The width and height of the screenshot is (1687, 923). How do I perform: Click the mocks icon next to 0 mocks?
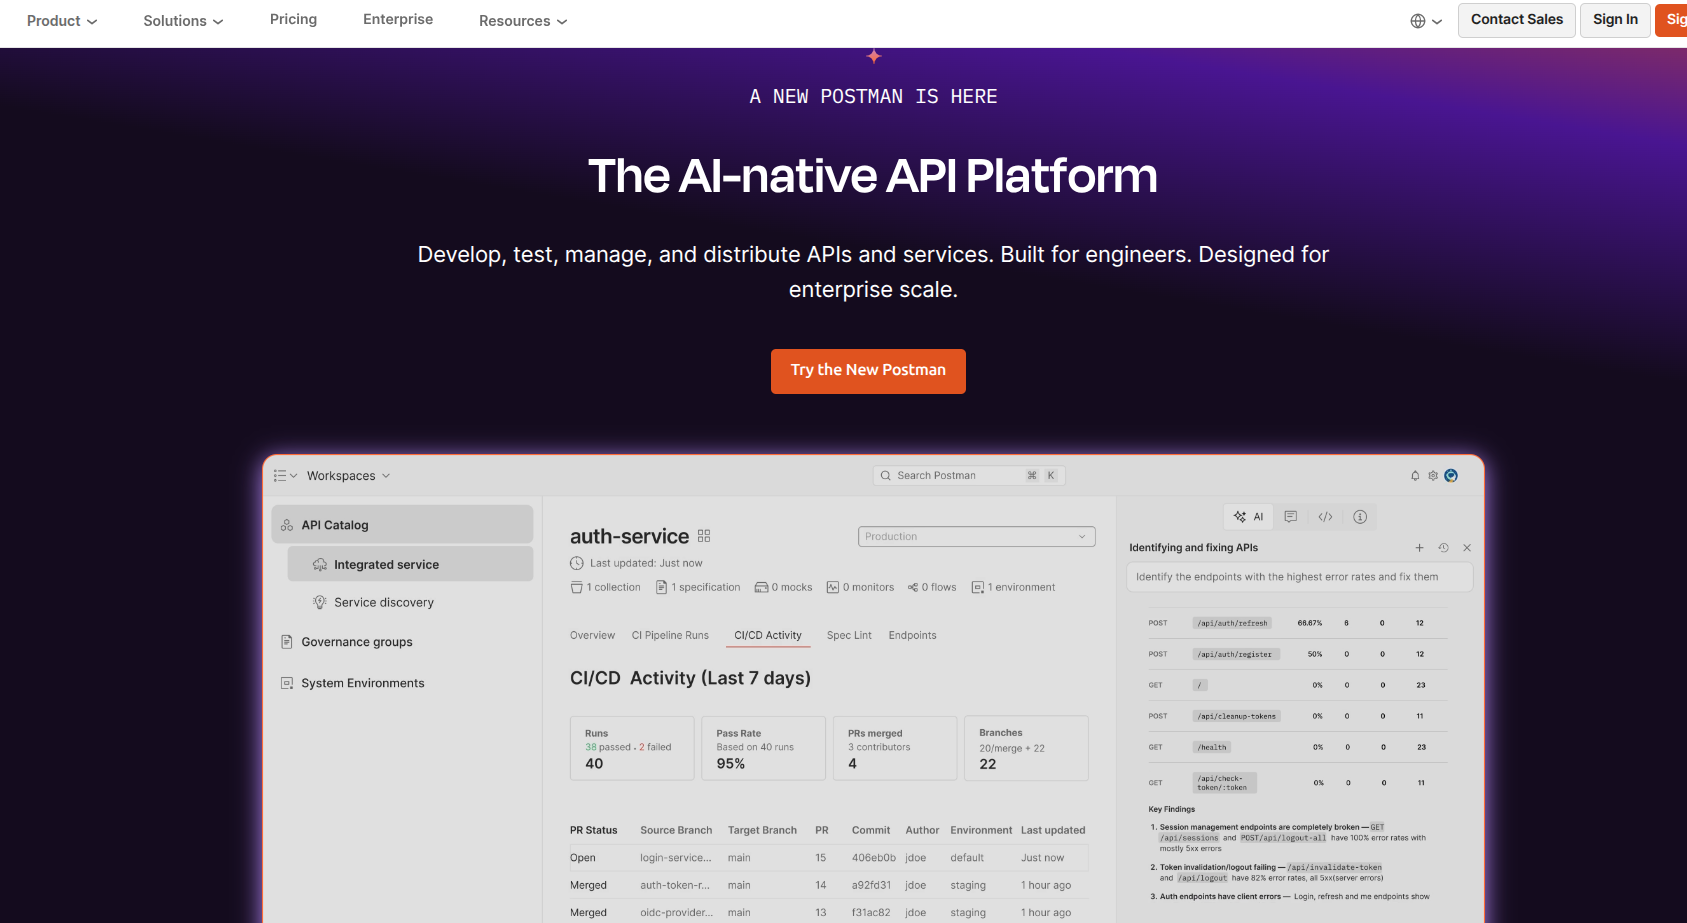coord(761,587)
